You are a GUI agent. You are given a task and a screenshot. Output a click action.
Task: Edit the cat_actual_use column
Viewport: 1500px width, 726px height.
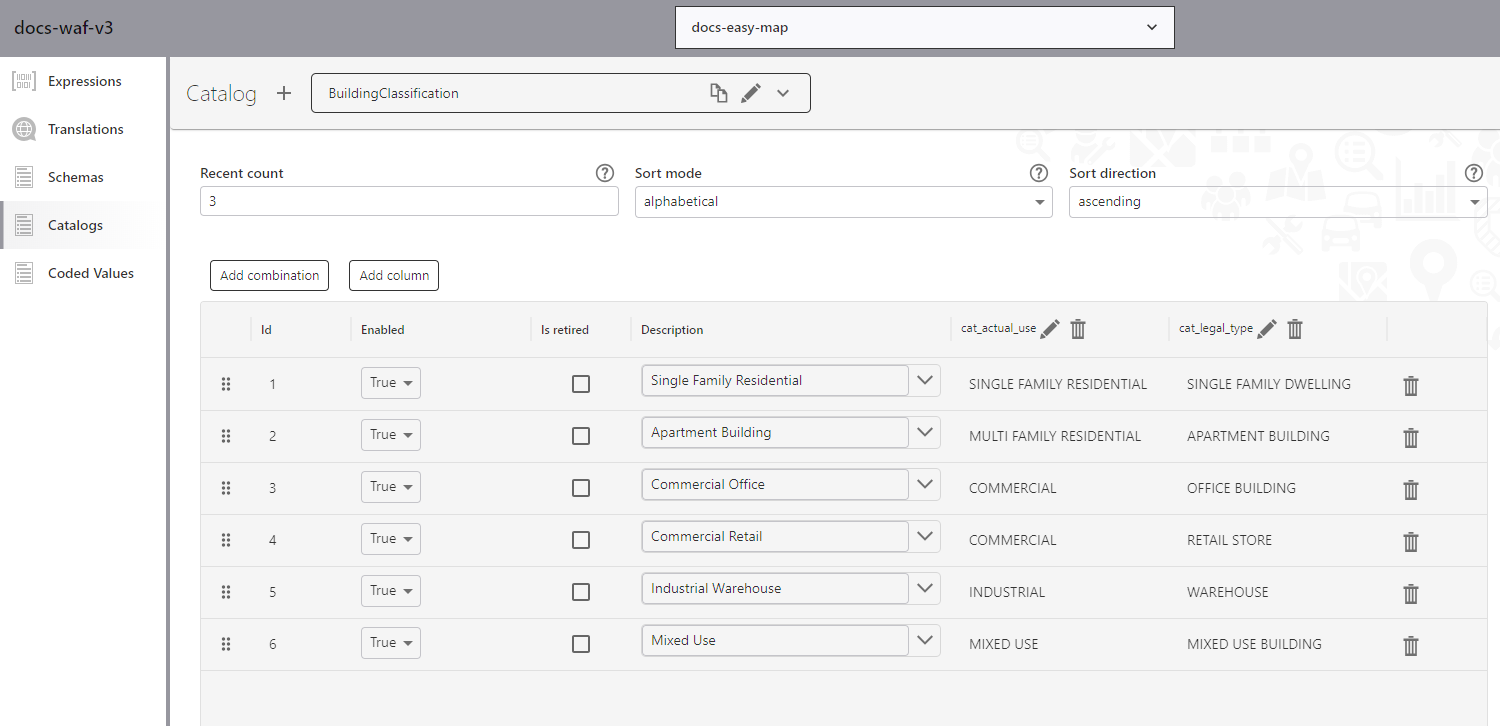[x=1050, y=329]
